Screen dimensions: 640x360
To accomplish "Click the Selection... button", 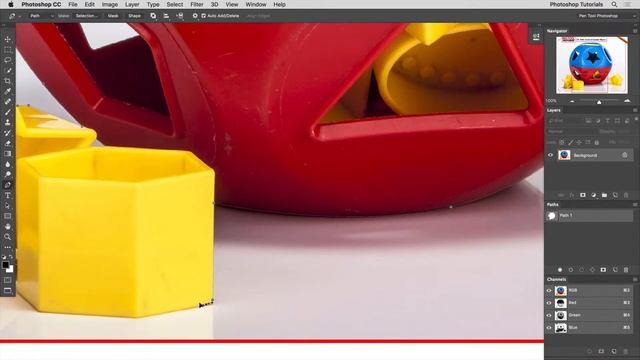I will tap(87, 16).
